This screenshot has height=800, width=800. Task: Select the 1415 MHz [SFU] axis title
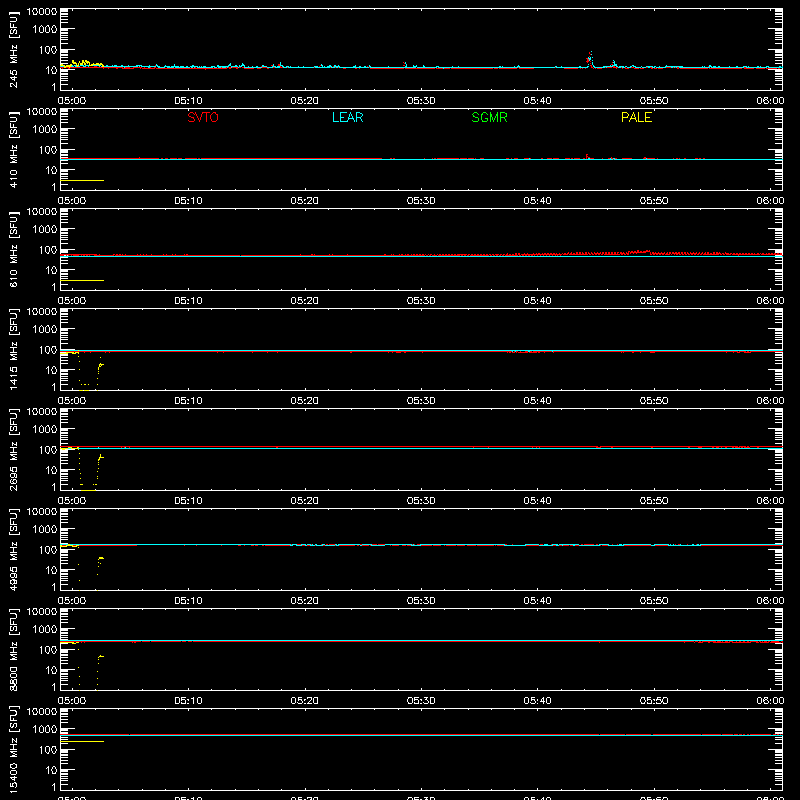click(14, 349)
